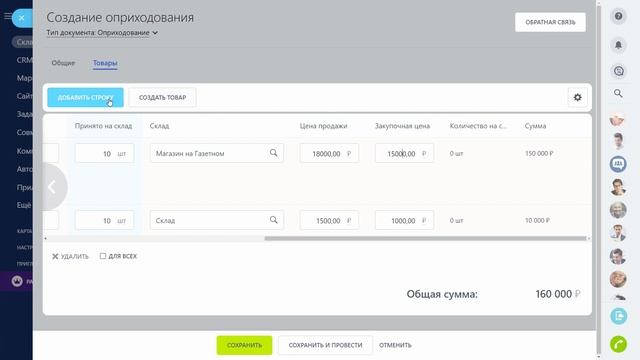The height and width of the screenshot is (360, 640).
Task: Click search icon in empty Склад field
Action: 273,220
